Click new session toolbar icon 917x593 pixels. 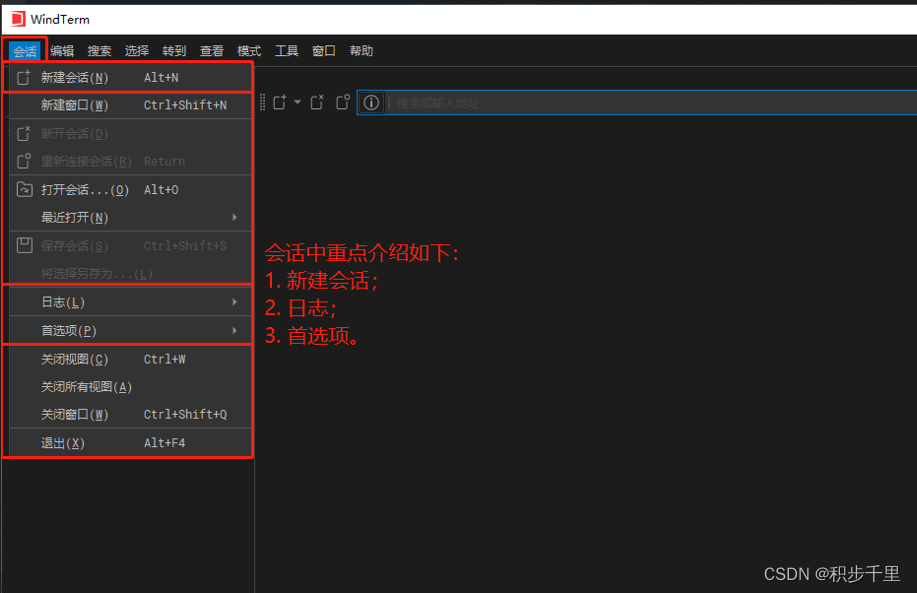(x=280, y=102)
